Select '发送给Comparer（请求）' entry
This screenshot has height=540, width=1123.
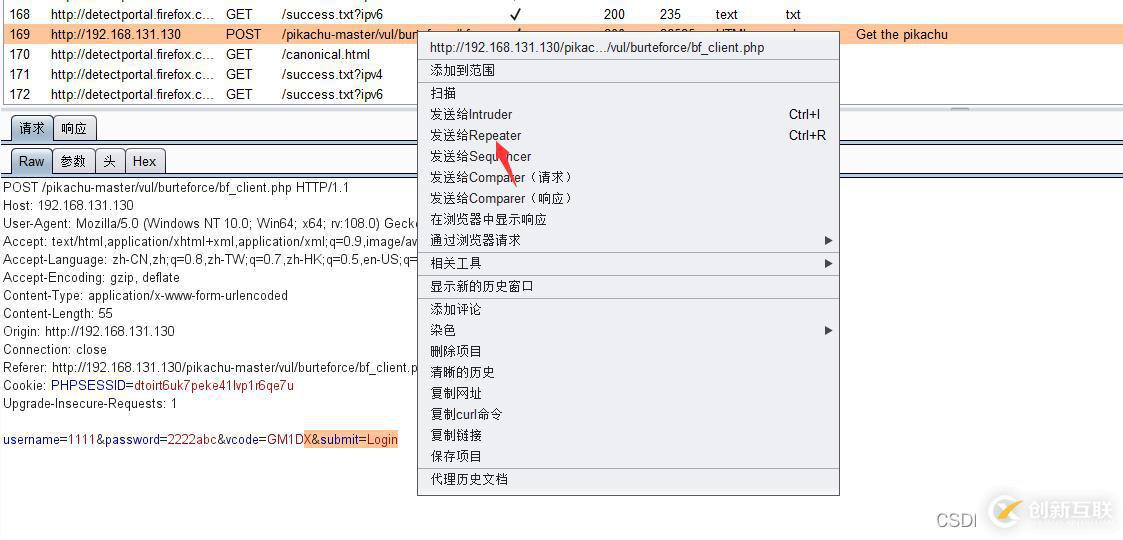[628, 178]
